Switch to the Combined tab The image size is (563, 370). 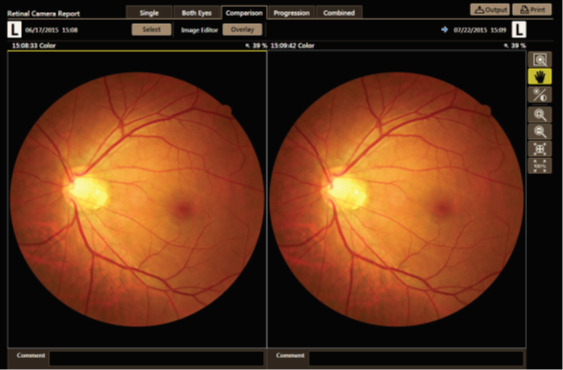tap(339, 13)
